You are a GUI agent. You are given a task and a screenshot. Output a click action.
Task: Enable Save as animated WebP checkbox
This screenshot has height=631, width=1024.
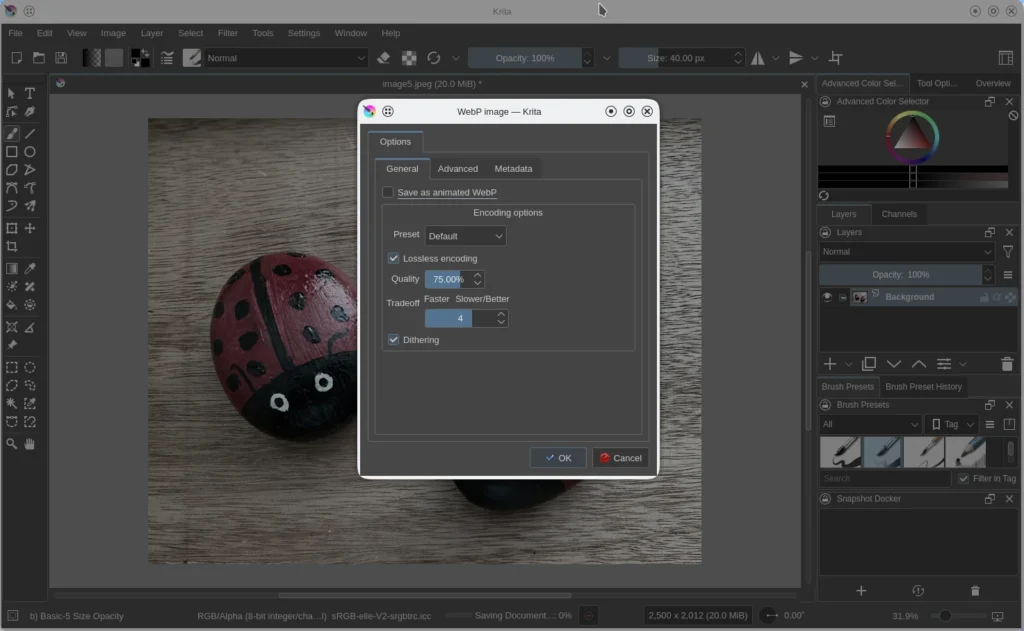pos(388,192)
